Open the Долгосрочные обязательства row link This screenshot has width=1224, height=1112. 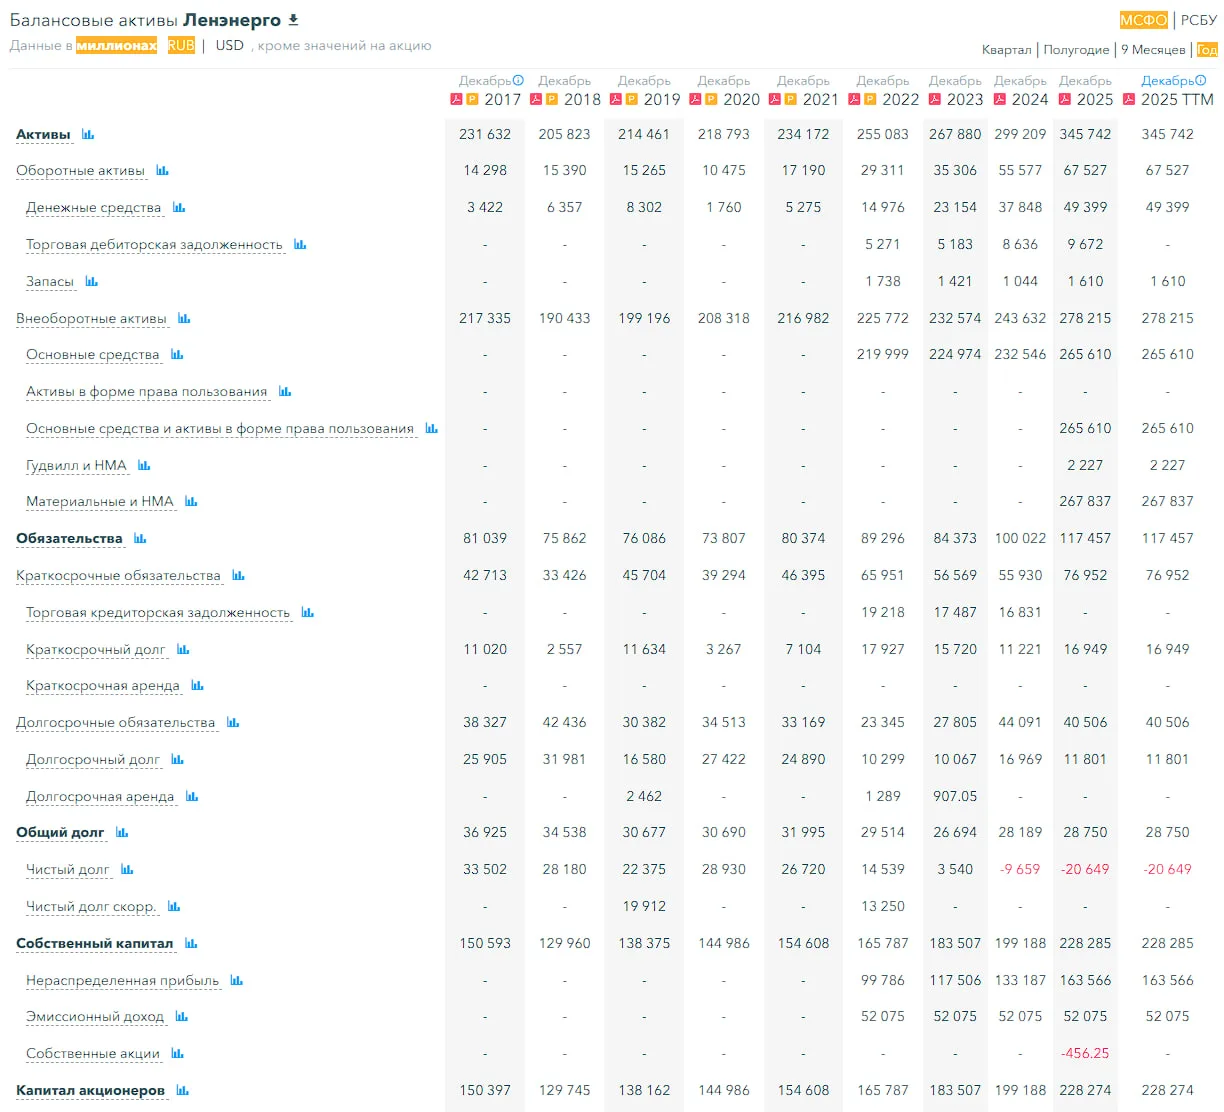(x=115, y=723)
